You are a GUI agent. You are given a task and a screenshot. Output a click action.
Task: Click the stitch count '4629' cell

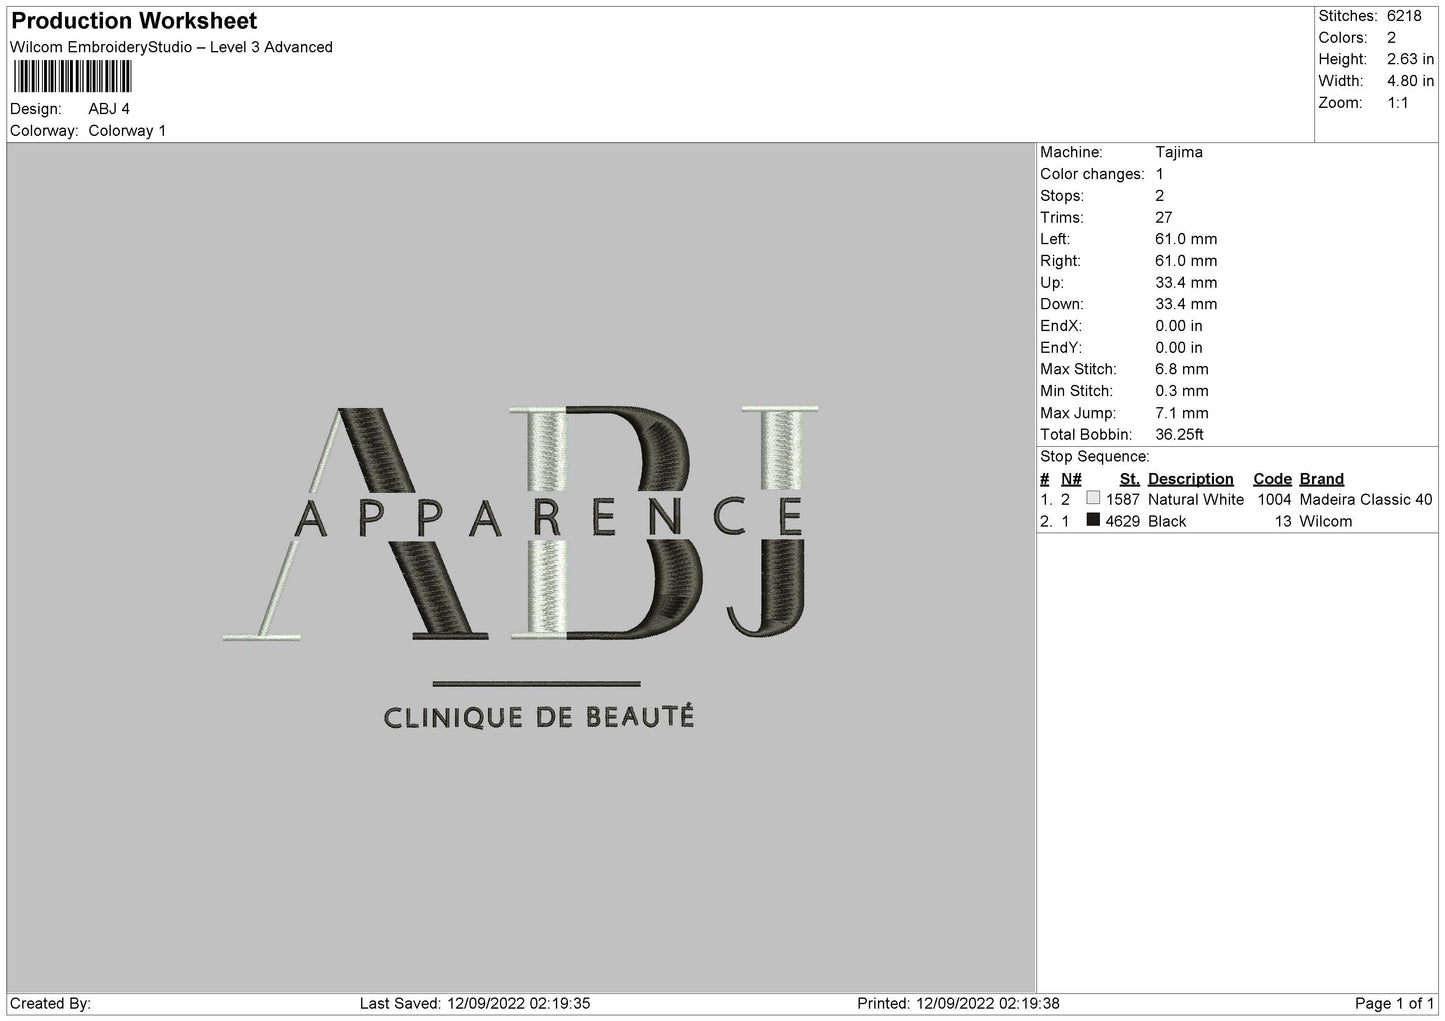pyautogui.click(x=1123, y=521)
